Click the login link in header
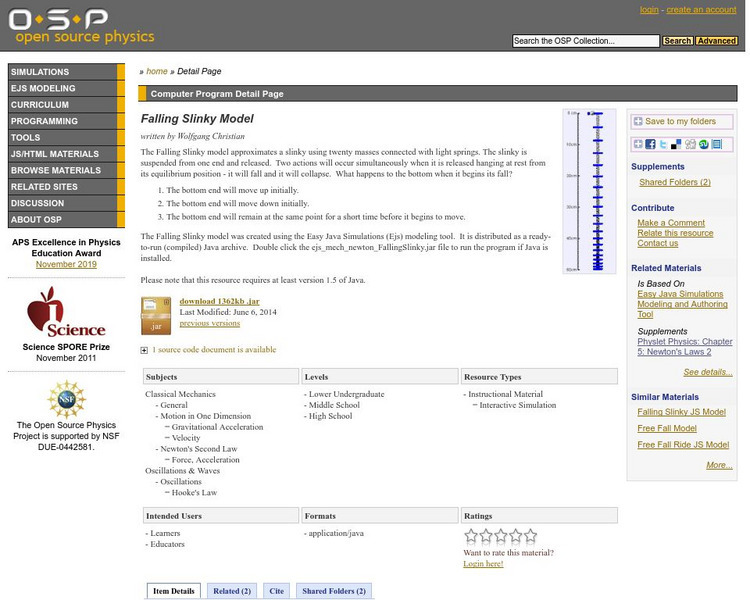 coord(649,10)
